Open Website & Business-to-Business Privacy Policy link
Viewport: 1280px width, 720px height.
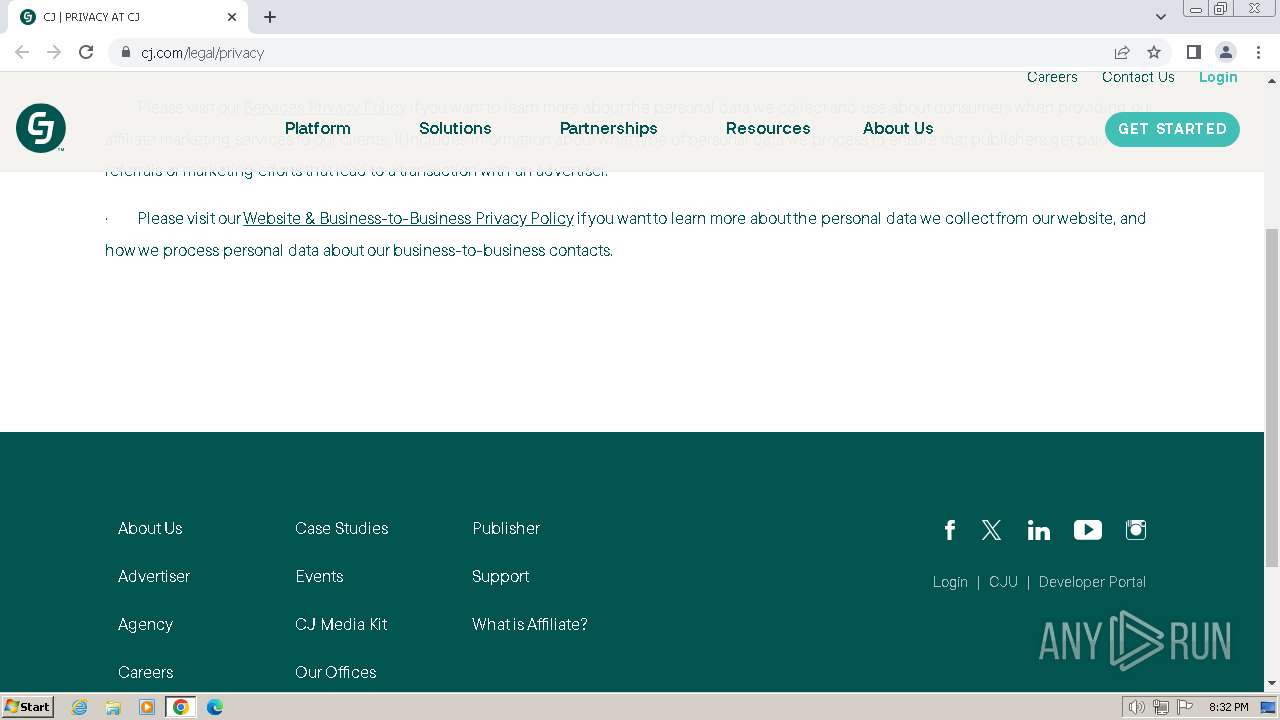(408, 218)
